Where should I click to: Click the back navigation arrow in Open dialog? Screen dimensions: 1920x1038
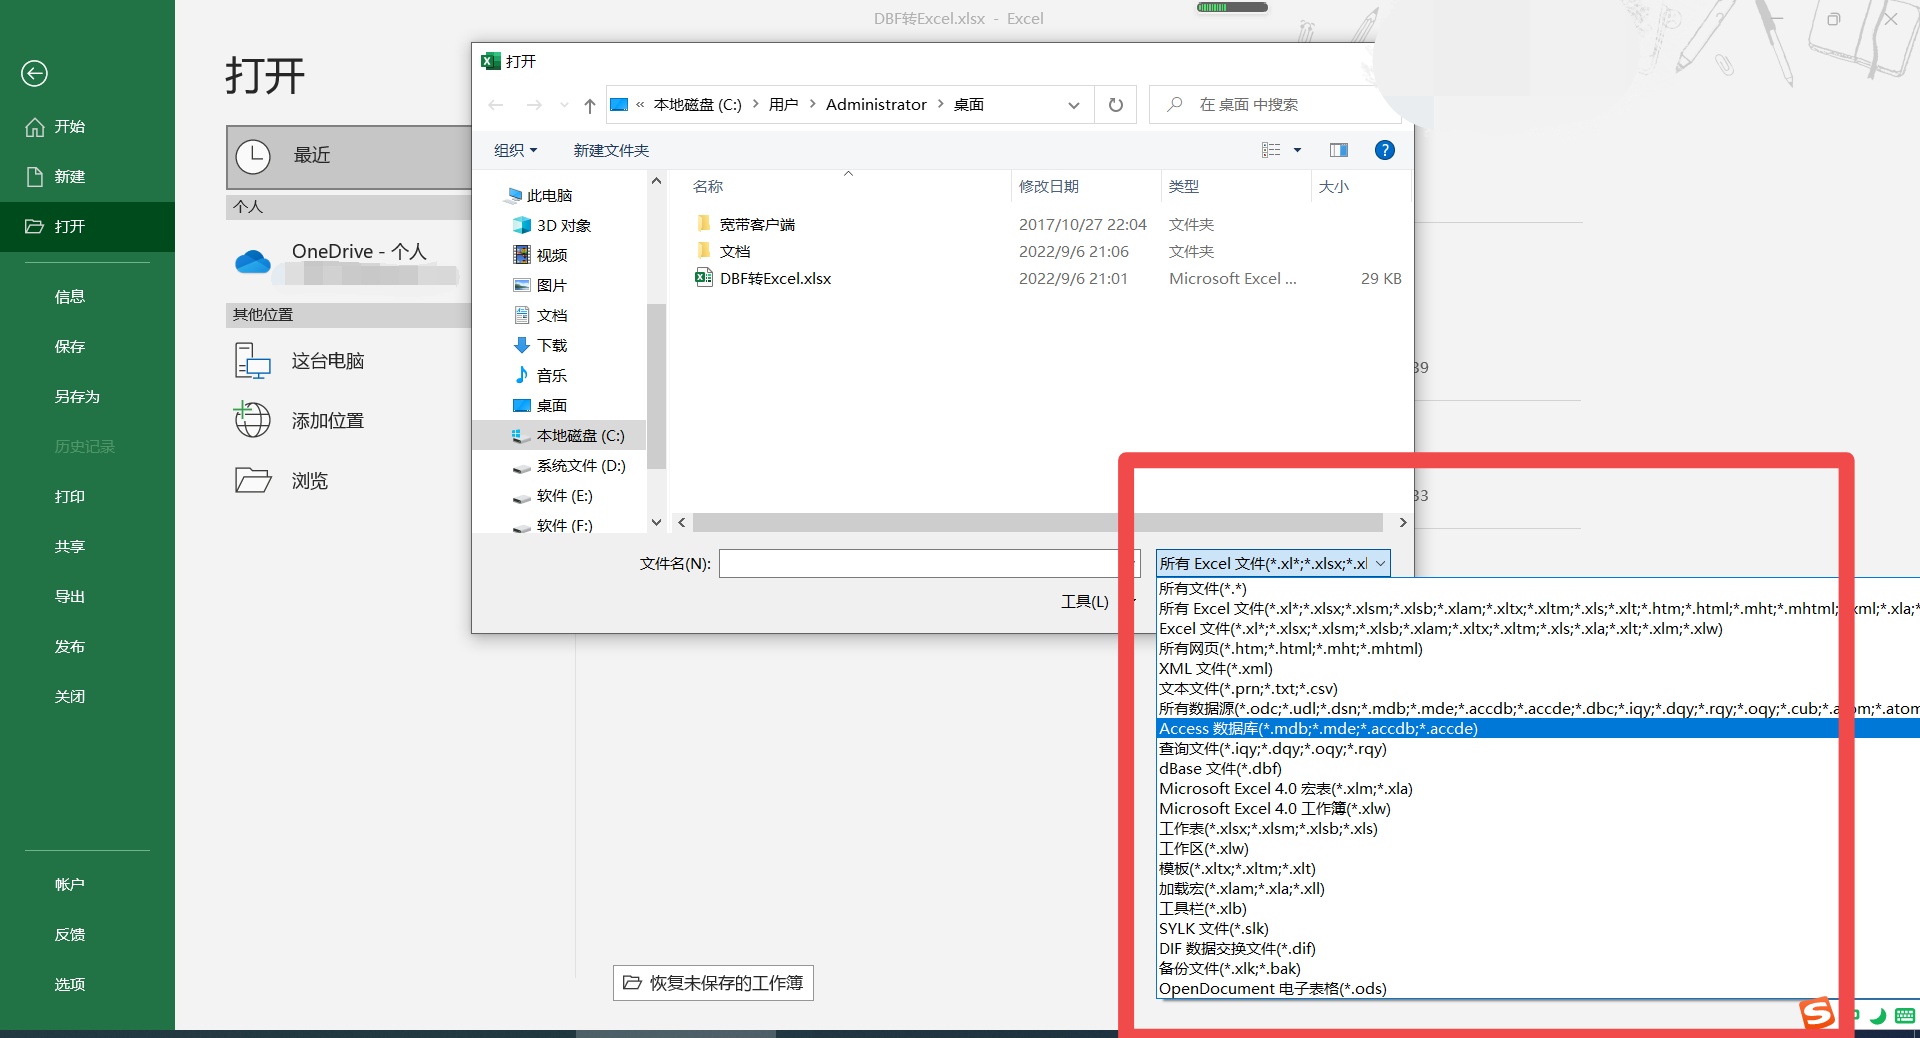pyautogui.click(x=496, y=104)
